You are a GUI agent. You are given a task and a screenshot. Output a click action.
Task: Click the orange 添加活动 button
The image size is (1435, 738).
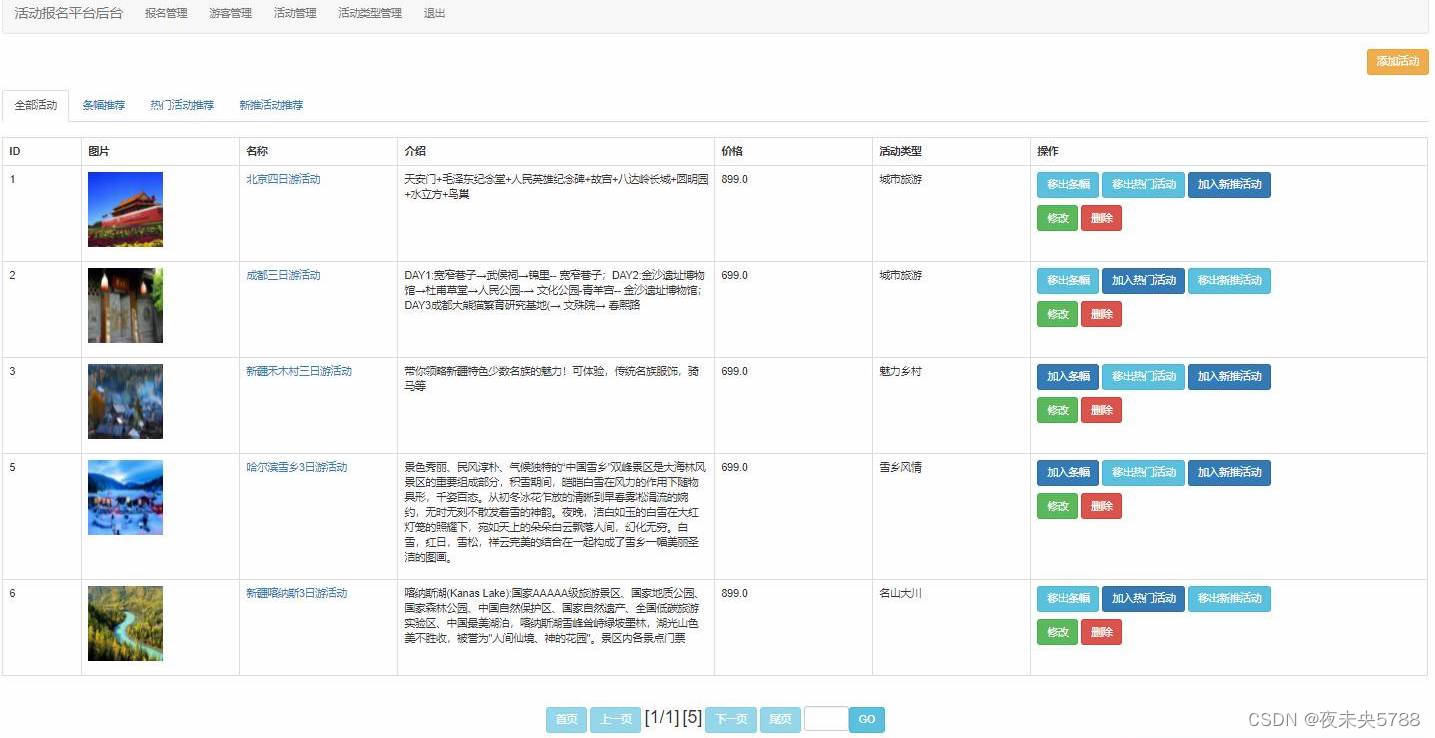coord(1397,61)
